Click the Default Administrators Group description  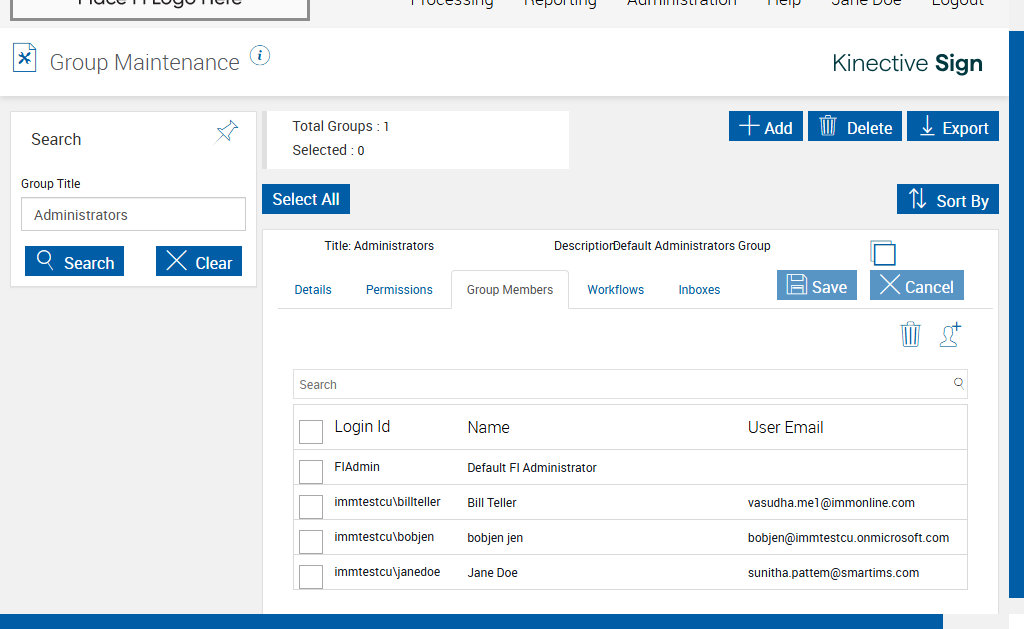point(692,246)
